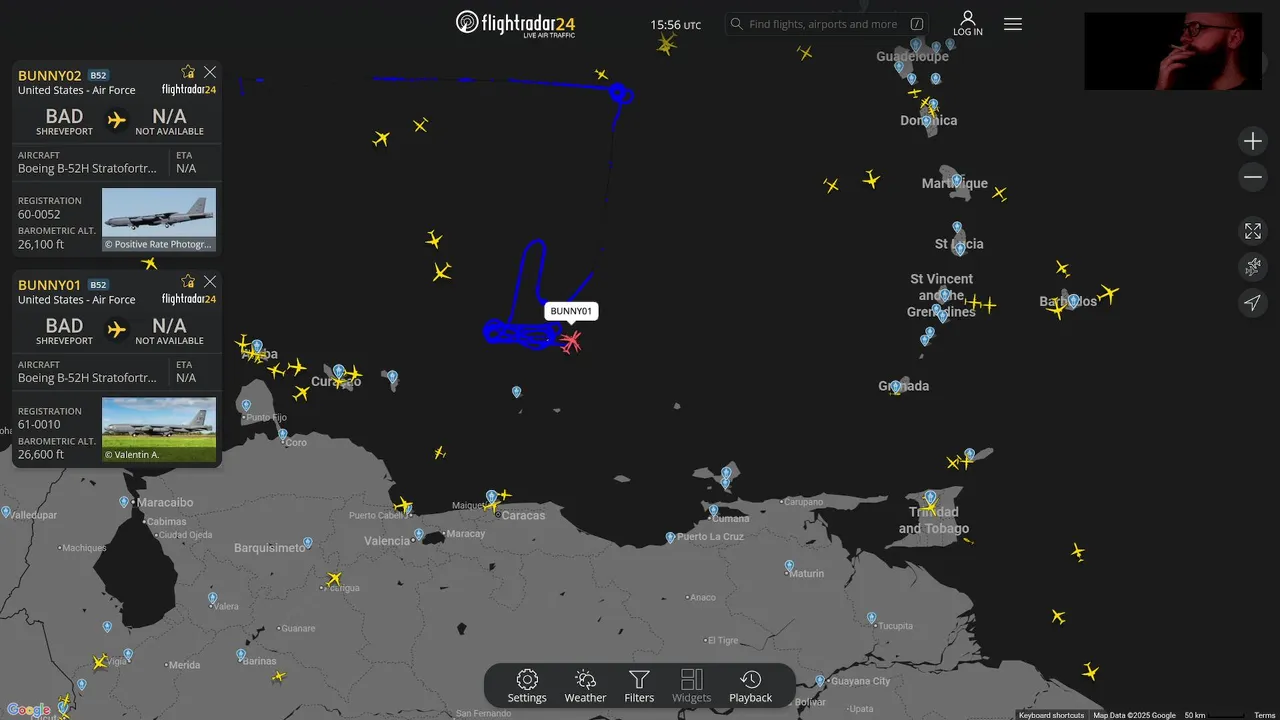Click registration 60-0052
The width and height of the screenshot is (1280, 720).
(x=39, y=214)
